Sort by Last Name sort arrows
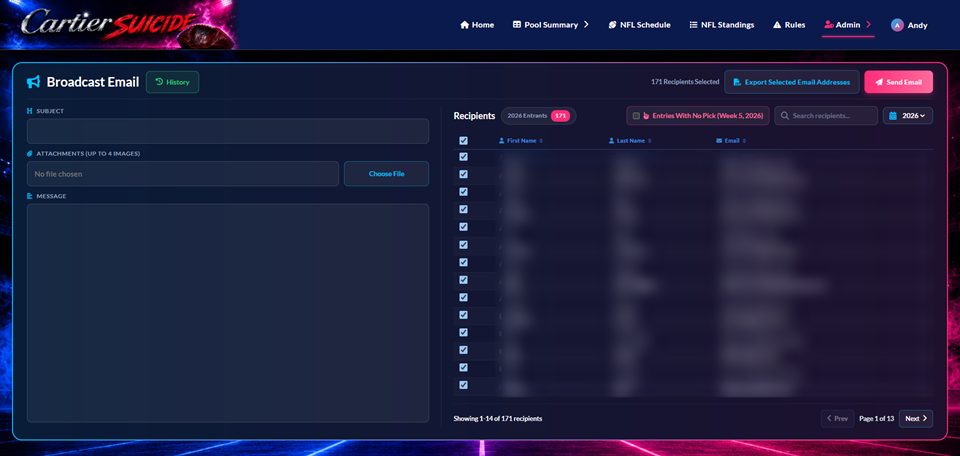The image size is (960, 456). click(x=650, y=141)
